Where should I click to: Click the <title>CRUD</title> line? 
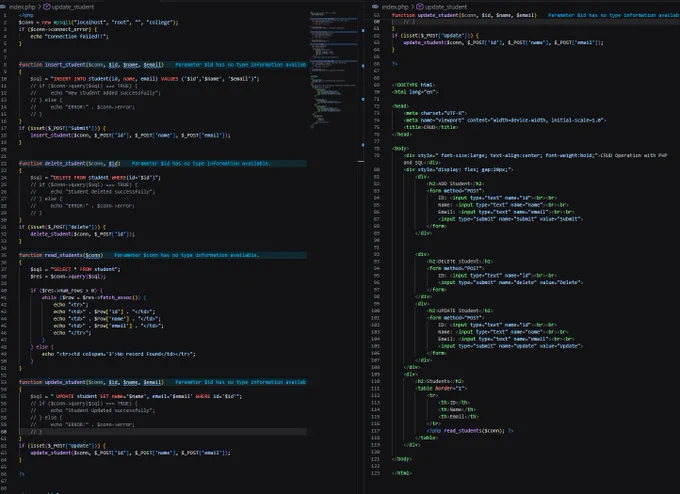coord(431,127)
